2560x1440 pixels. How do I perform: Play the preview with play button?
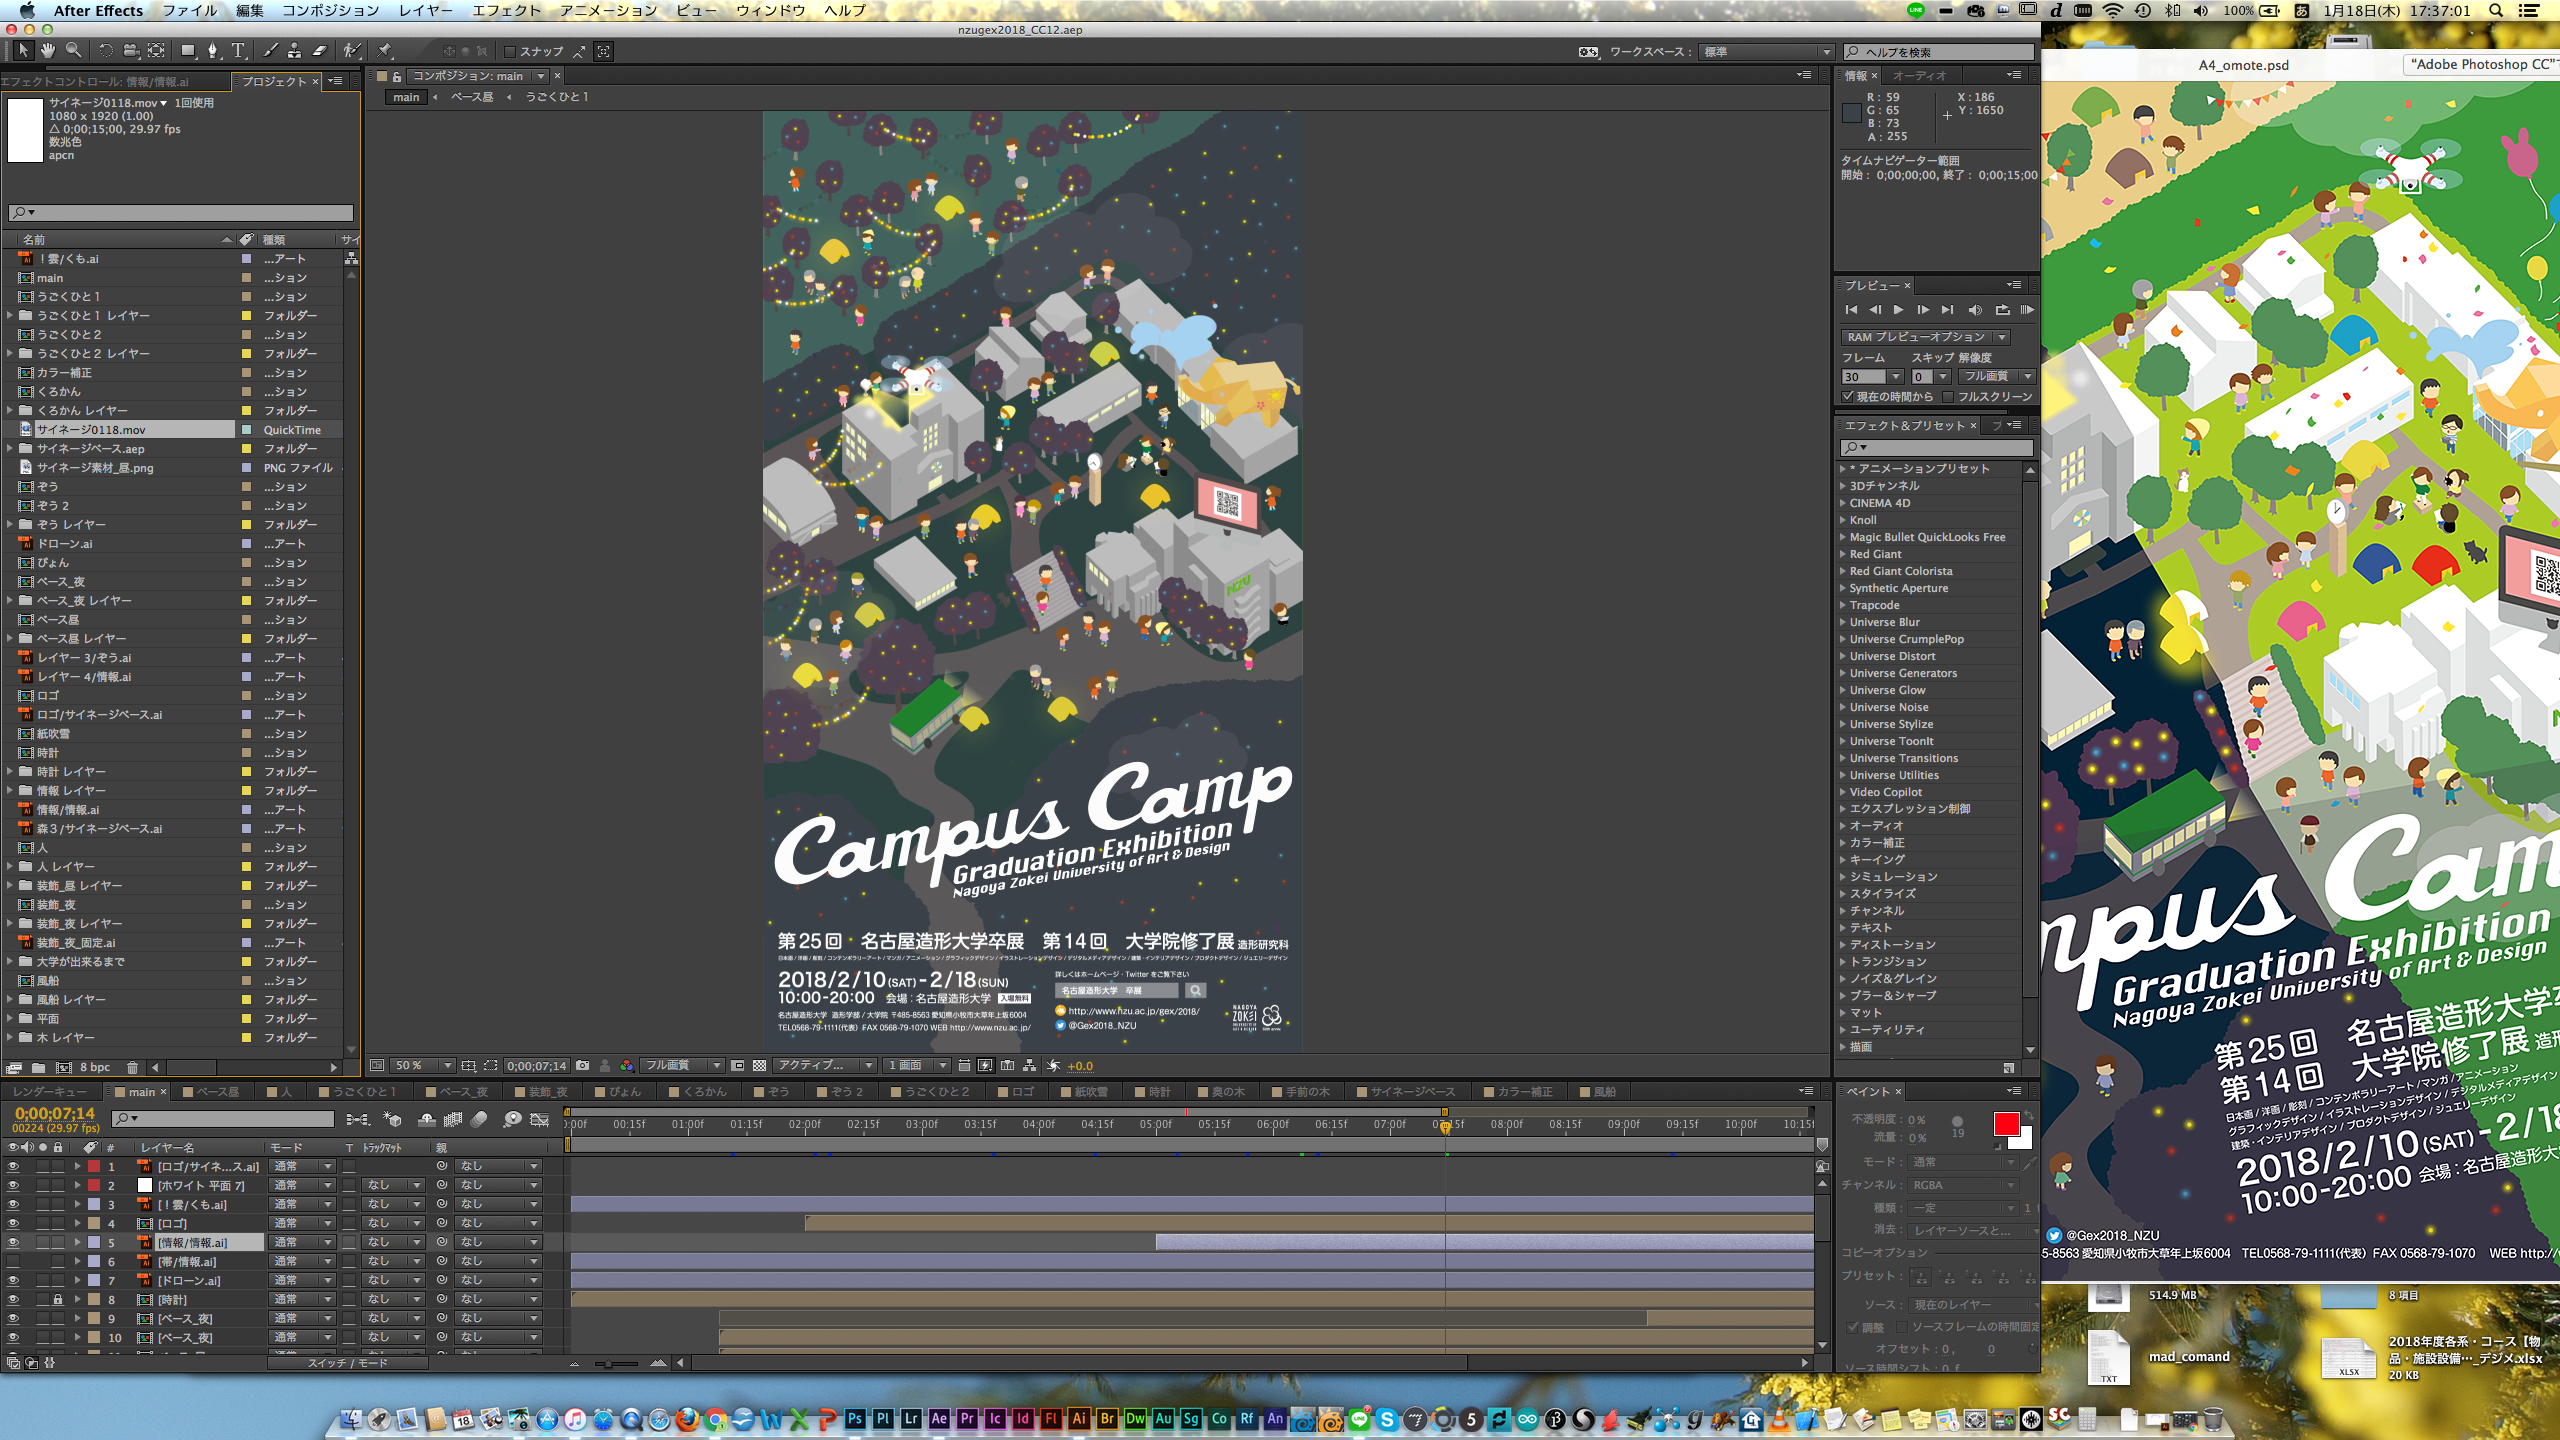tap(1898, 310)
